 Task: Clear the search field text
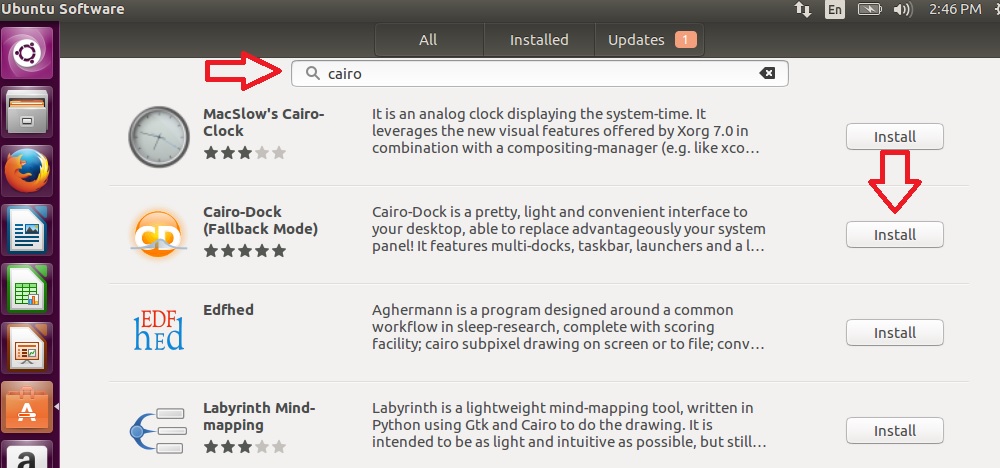[x=767, y=73]
